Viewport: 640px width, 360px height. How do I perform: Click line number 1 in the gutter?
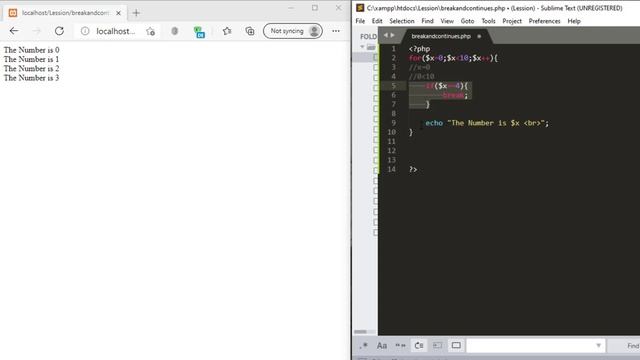click(x=393, y=49)
